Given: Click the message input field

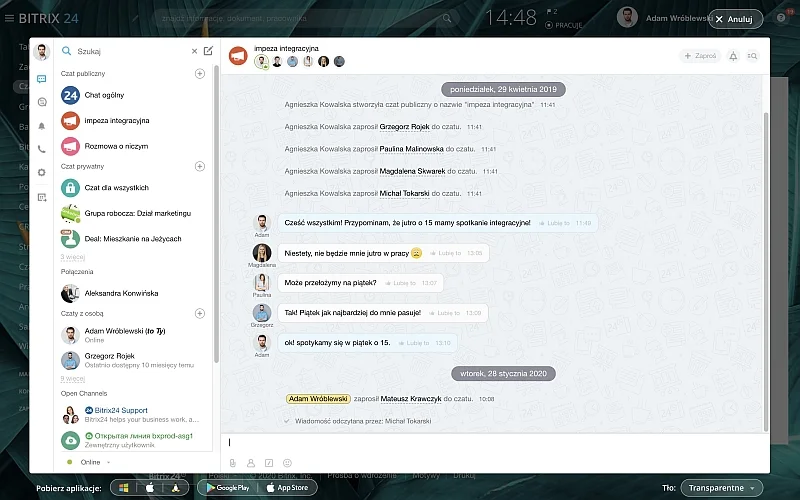Looking at the screenshot, I should [495, 443].
